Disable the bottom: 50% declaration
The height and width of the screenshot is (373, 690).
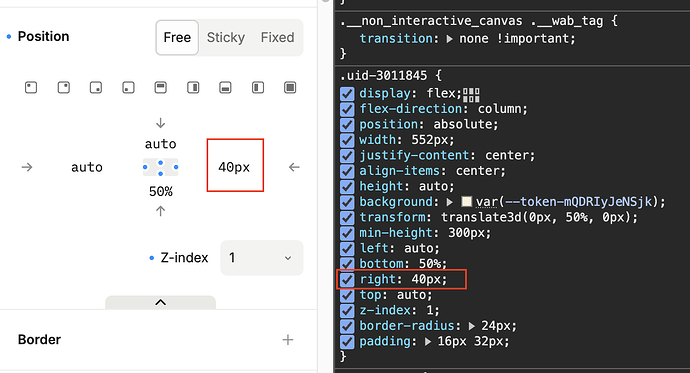point(347,264)
